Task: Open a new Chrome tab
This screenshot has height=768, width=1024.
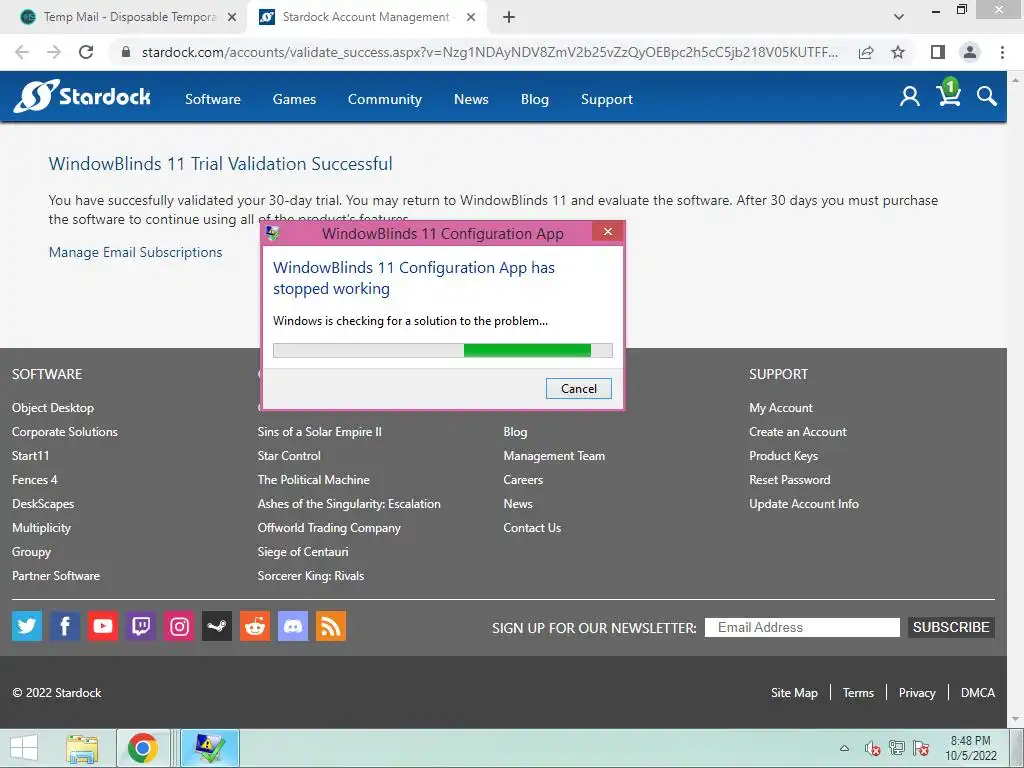Action: click(x=509, y=17)
